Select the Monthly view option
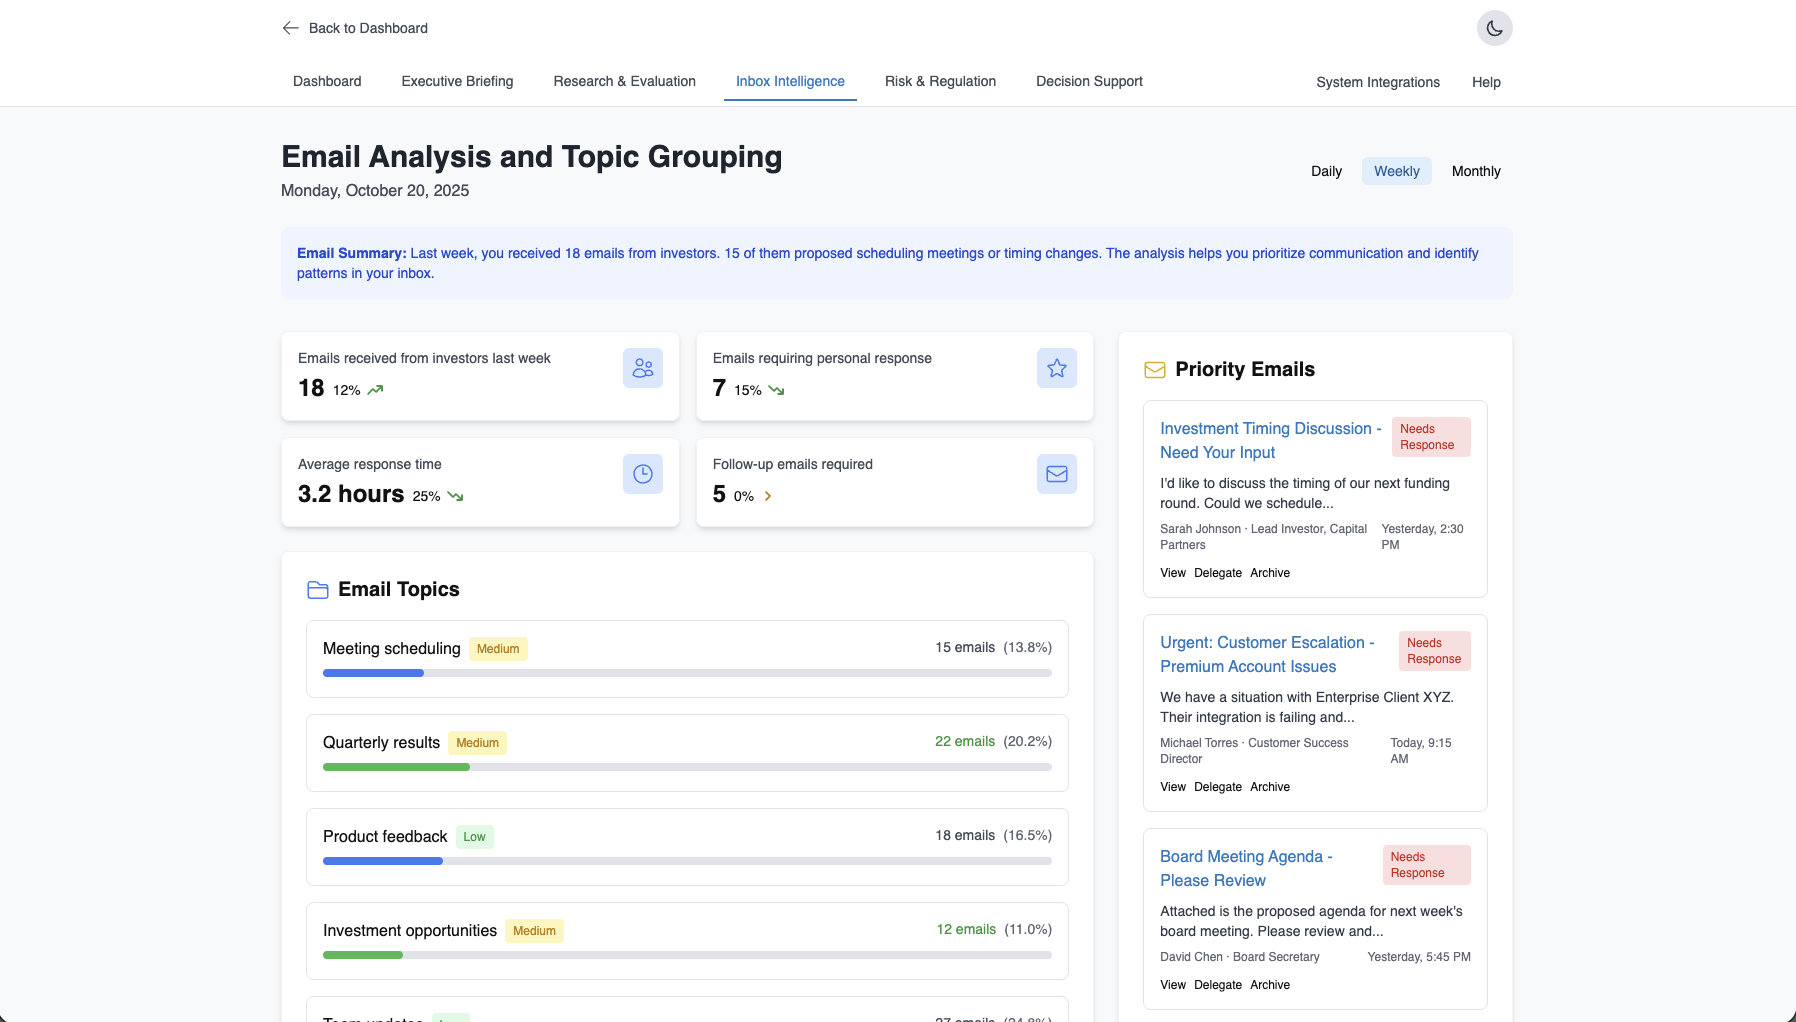Viewport: 1796px width, 1022px height. tap(1476, 171)
